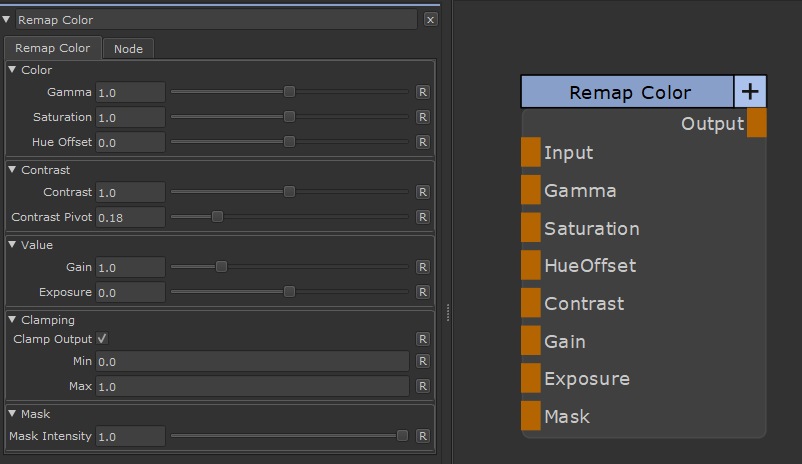Viewport: 802px width, 464px height.
Task: Select the Remap Color tab
Action: 52,48
